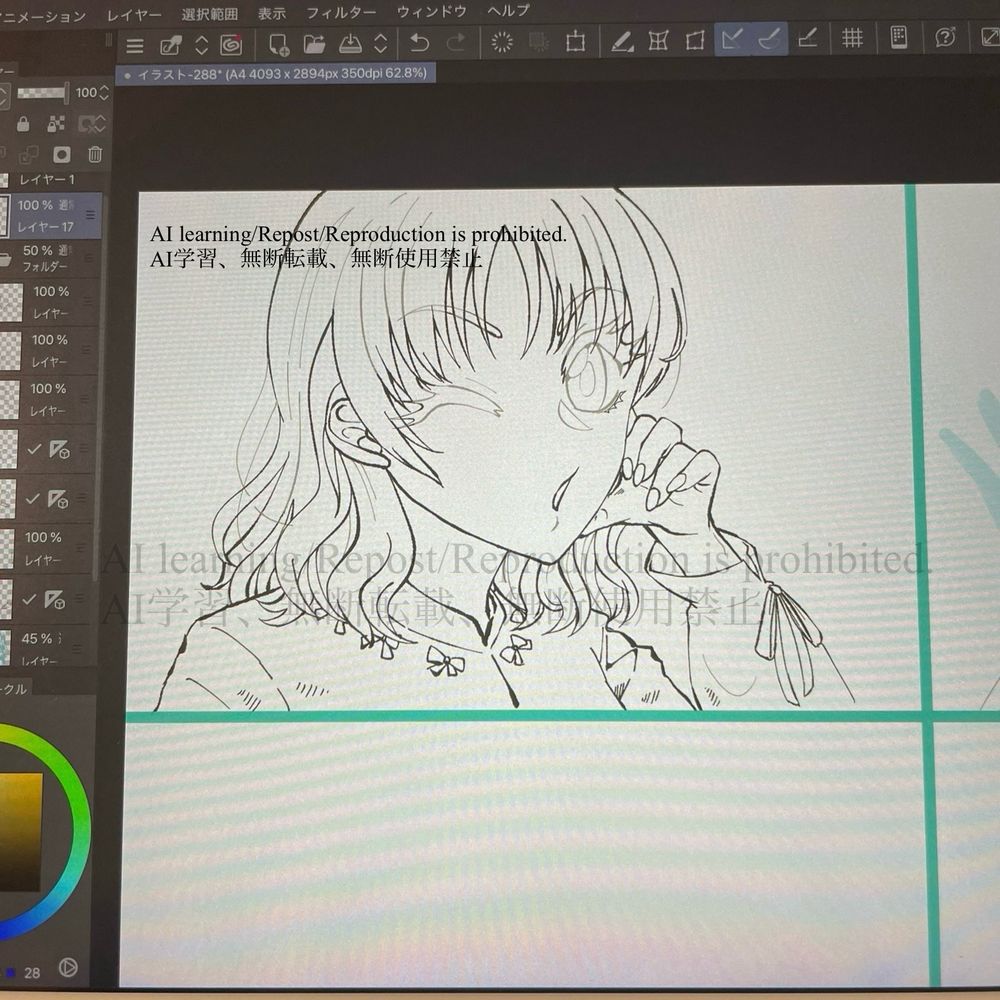Click ruler icon in row above 45% layer

54,600
